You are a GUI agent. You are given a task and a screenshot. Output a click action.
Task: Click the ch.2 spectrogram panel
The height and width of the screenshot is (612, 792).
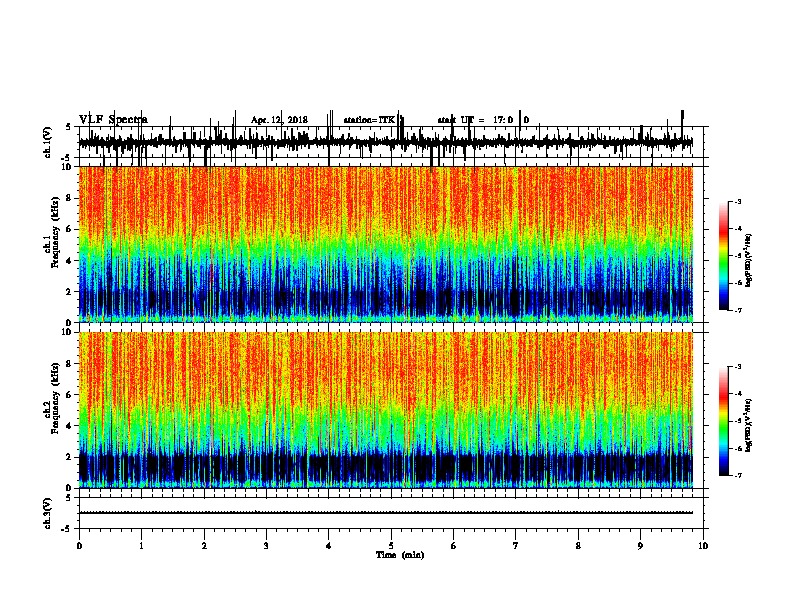click(x=386, y=410)
